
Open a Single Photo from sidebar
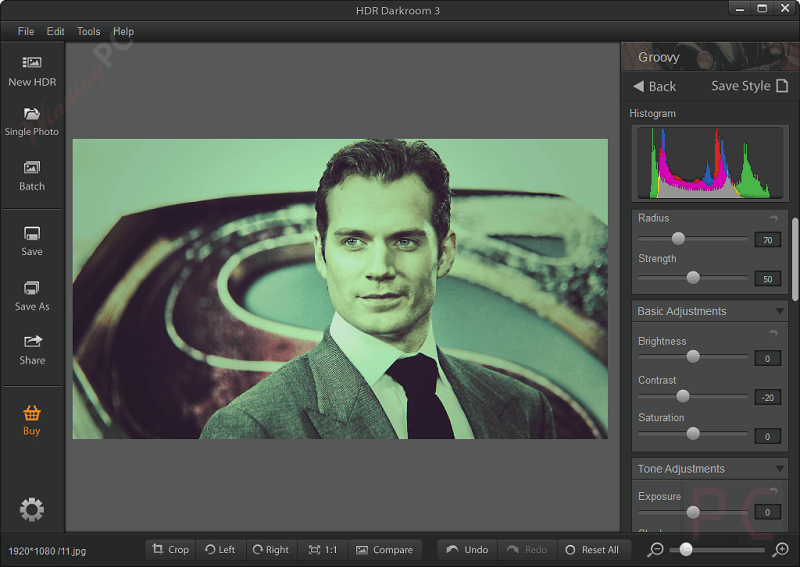point(32,115)
